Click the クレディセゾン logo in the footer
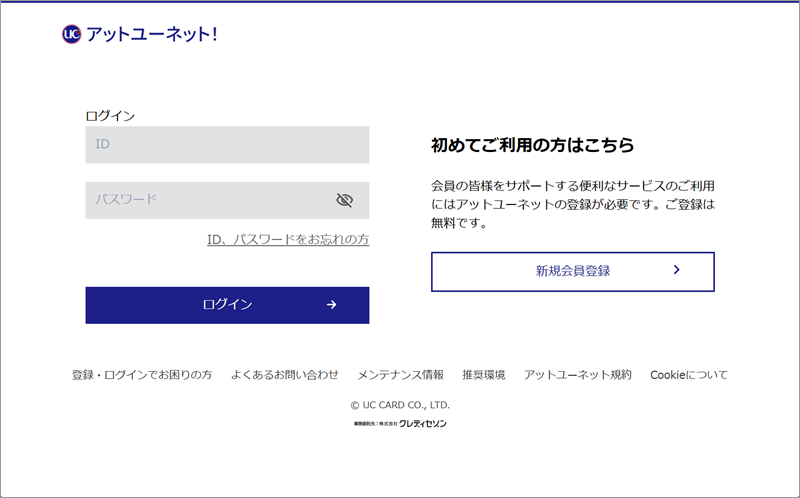Viewport: 800px width, 498px height. coord(423,424)
